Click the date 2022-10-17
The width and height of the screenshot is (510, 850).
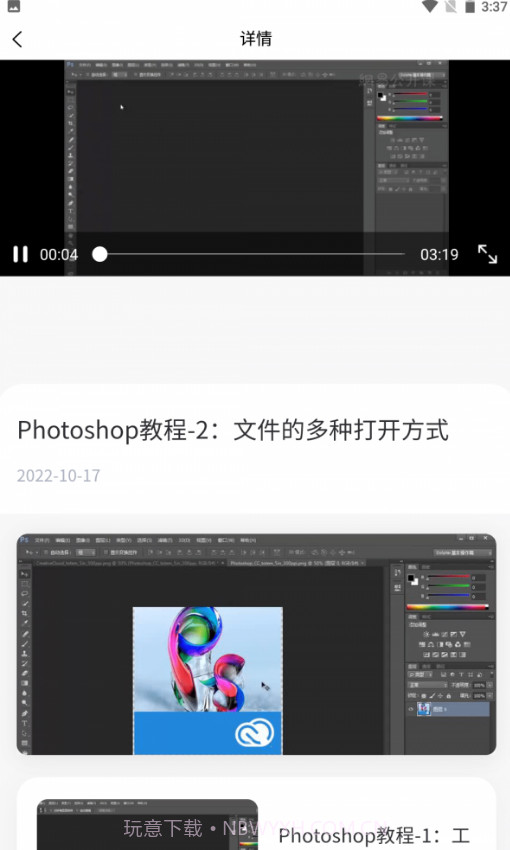[59, 475]
